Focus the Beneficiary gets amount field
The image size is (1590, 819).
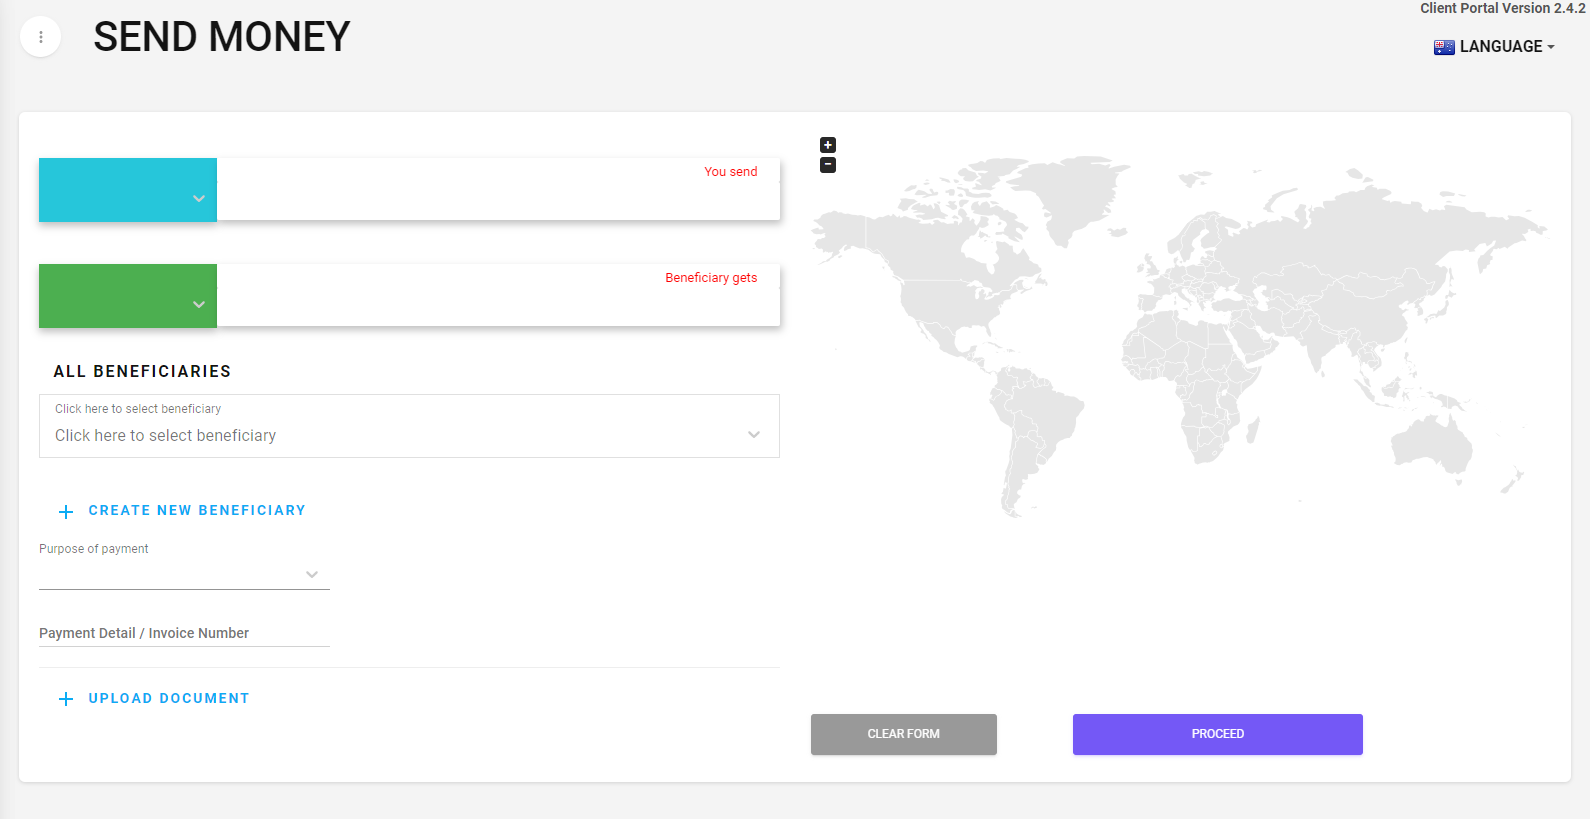(x=498, y=301)
